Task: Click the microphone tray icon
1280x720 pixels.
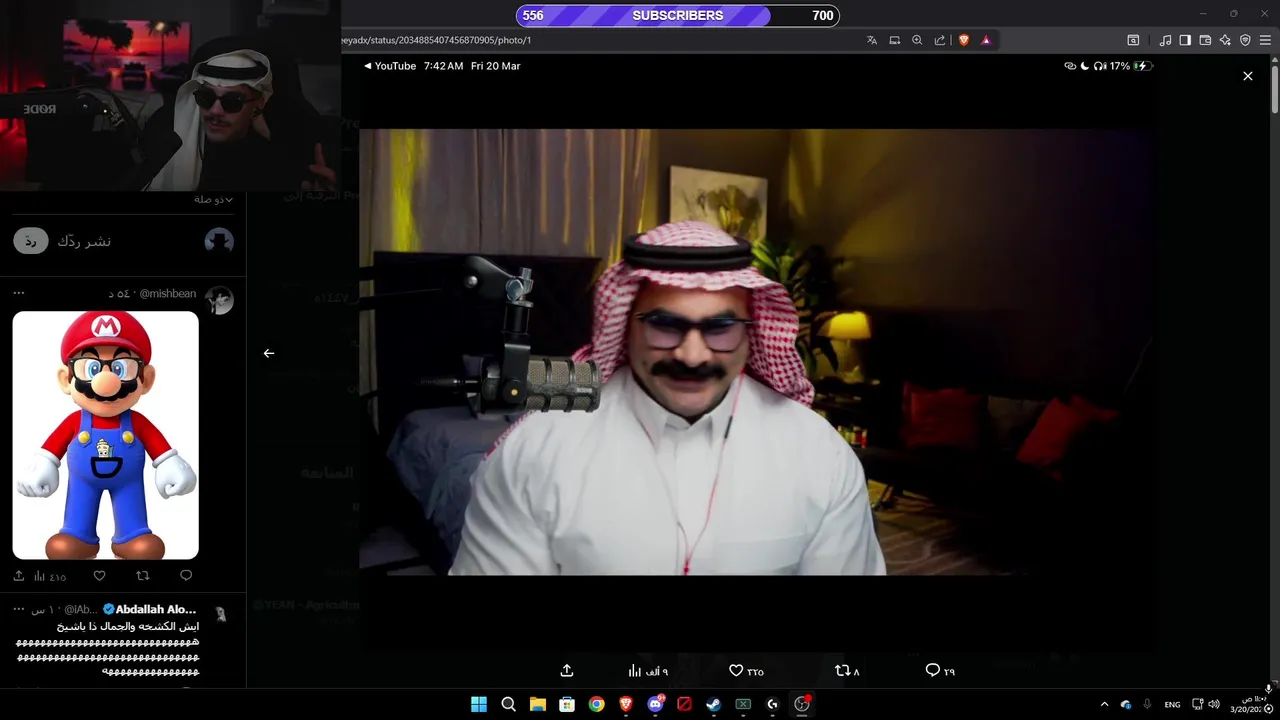Action: pyautogui.click(x=1147, y=704)
